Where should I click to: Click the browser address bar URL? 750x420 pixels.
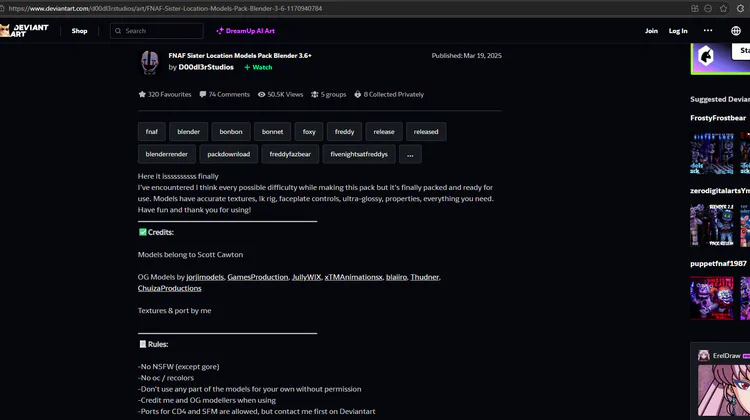pos(165,9)
